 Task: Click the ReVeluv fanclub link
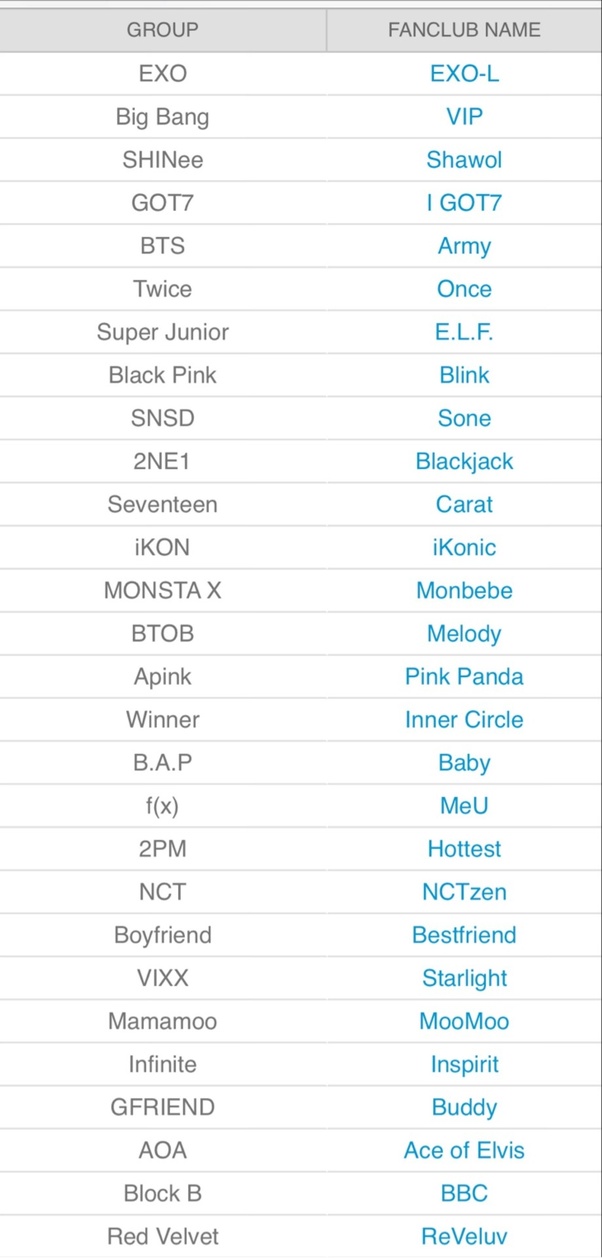click(464, 1236)
